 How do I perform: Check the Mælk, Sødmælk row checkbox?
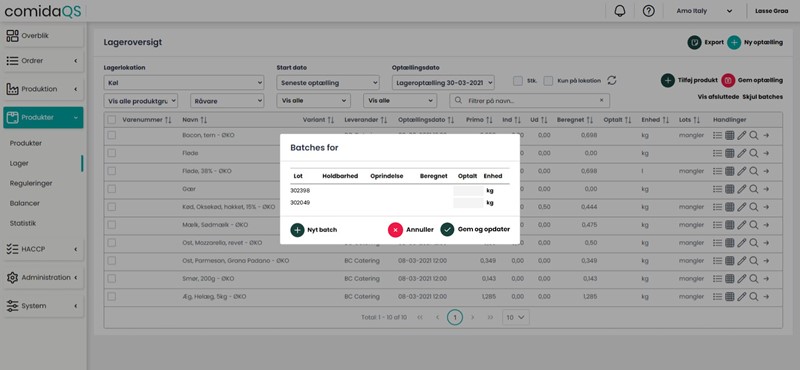click(112, 225)
